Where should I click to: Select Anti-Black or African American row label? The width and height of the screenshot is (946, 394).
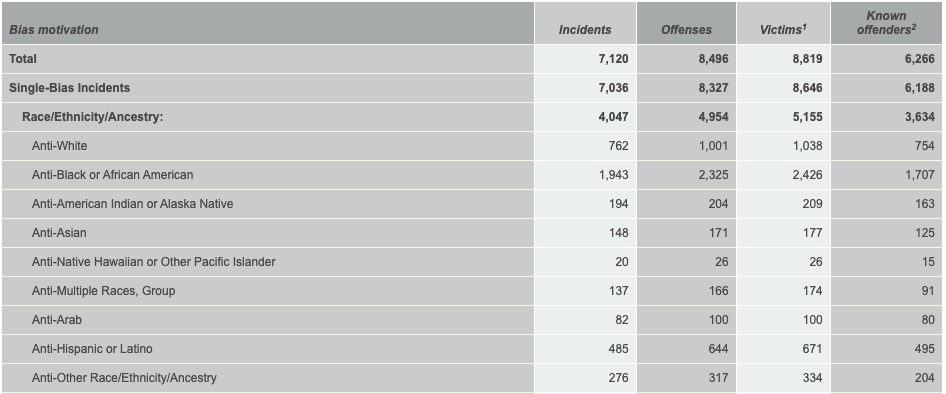click(113, 174)
